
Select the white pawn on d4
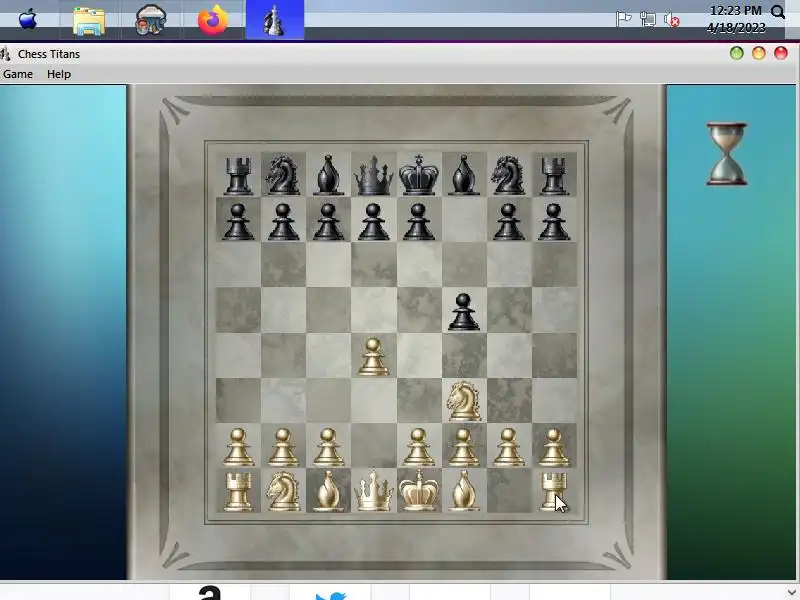coord(373,357)
